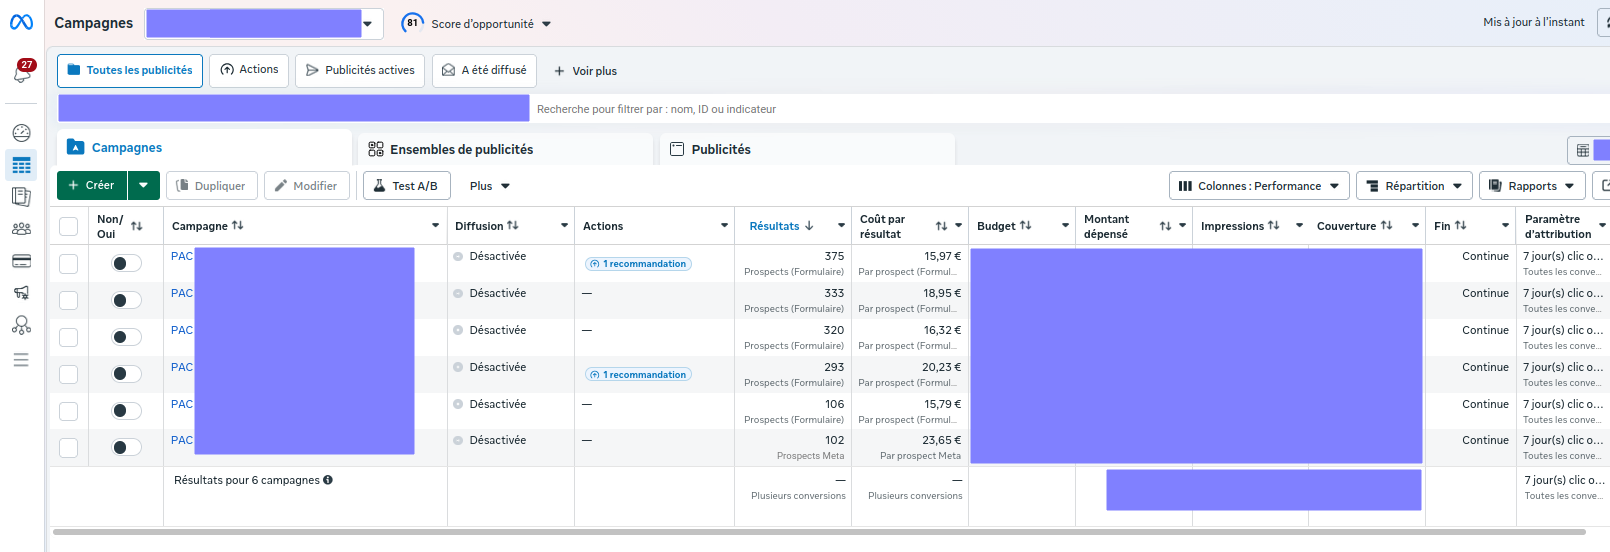
Task: Sort by Fin column arrows
Action: click(1461, 225)
